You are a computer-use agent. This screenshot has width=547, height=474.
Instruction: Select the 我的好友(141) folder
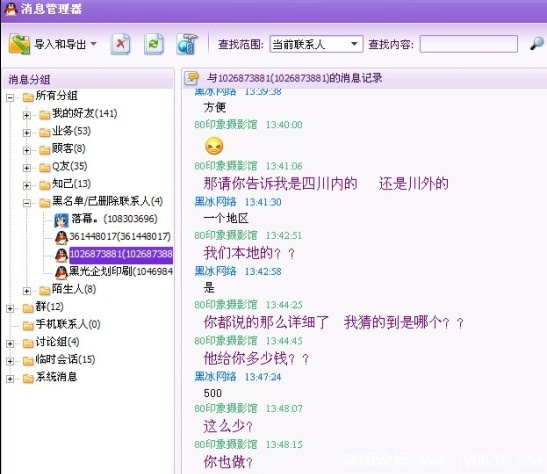(x=84, y=113)
